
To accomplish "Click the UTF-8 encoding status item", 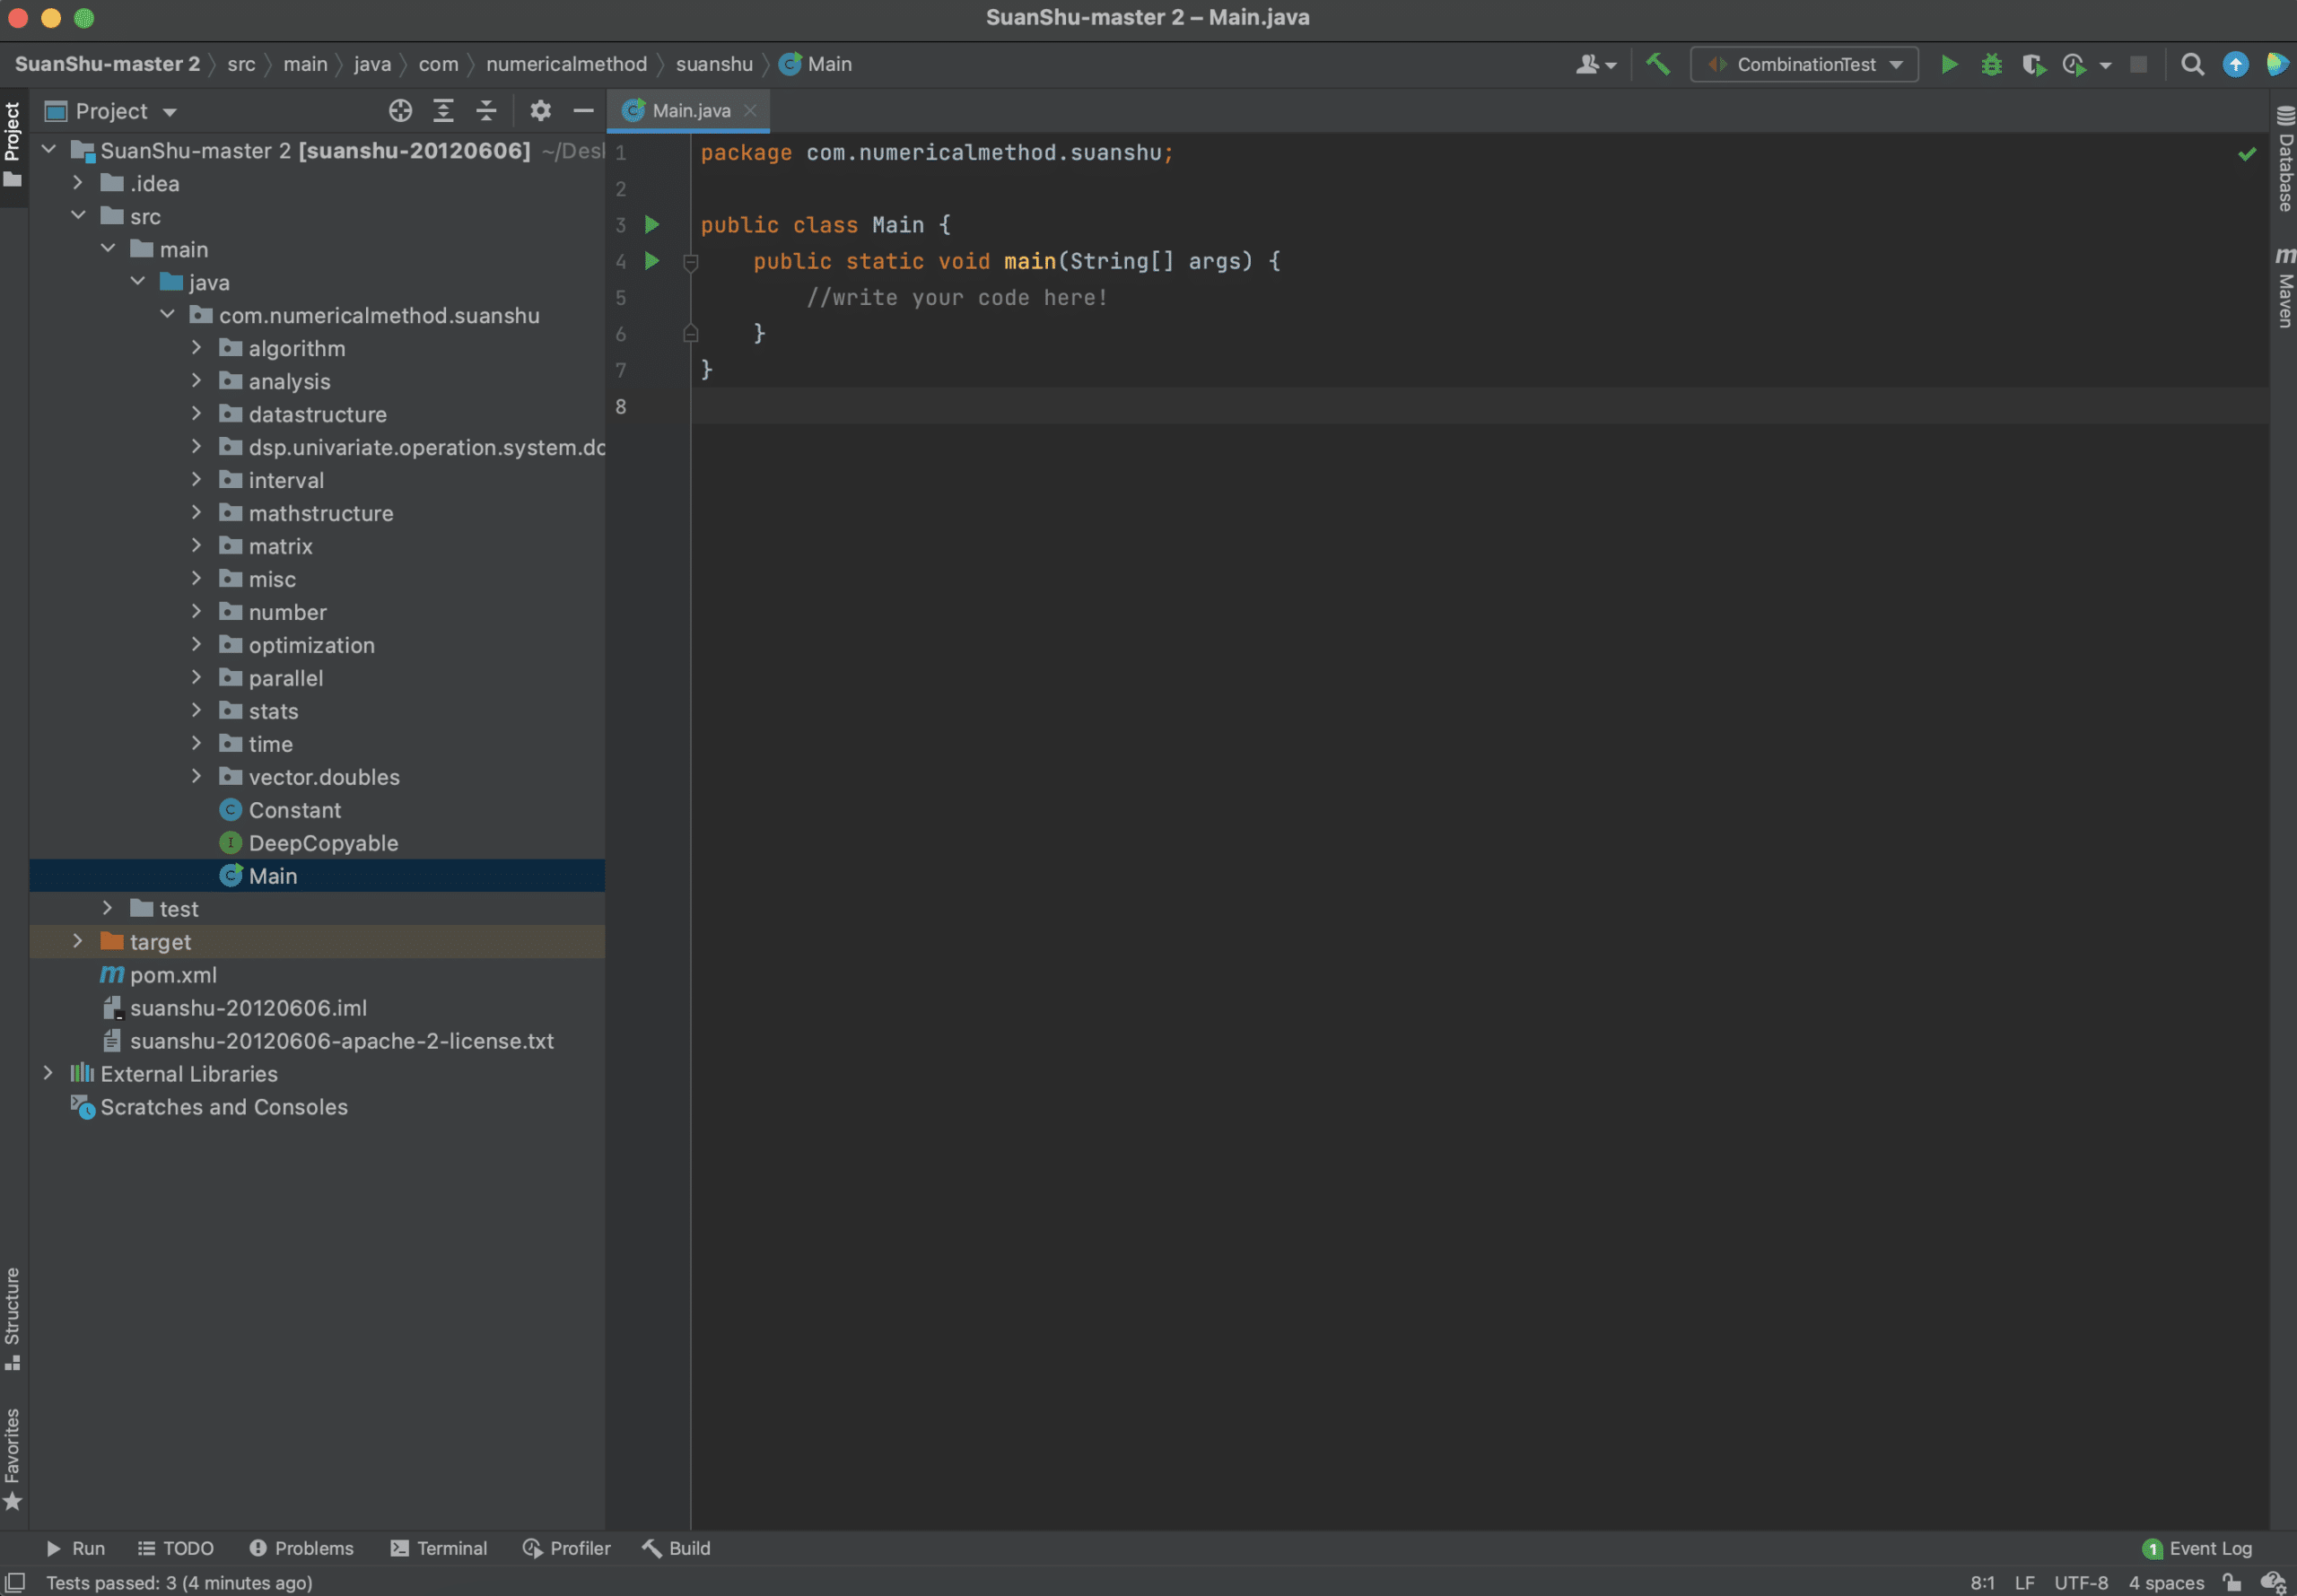I will pos(2080,1582).
